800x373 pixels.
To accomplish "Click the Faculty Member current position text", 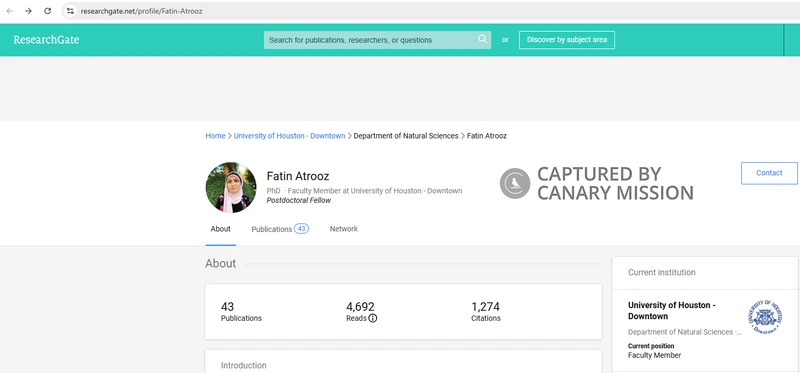I will tap(654, 355).
